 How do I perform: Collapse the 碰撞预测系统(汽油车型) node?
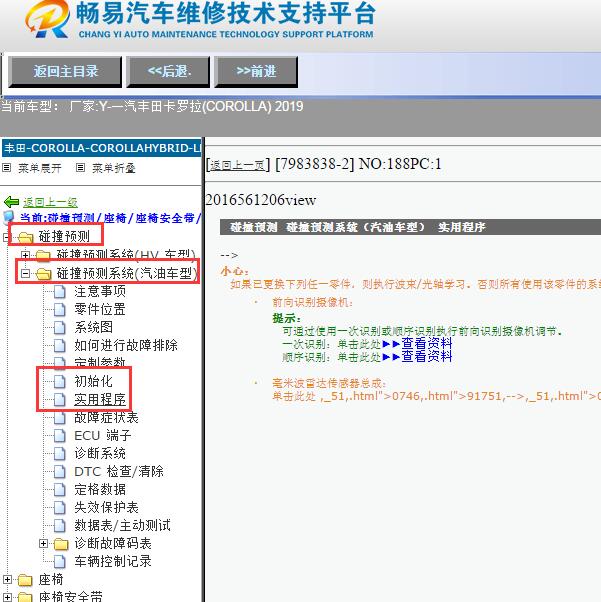tap(25, 273)
